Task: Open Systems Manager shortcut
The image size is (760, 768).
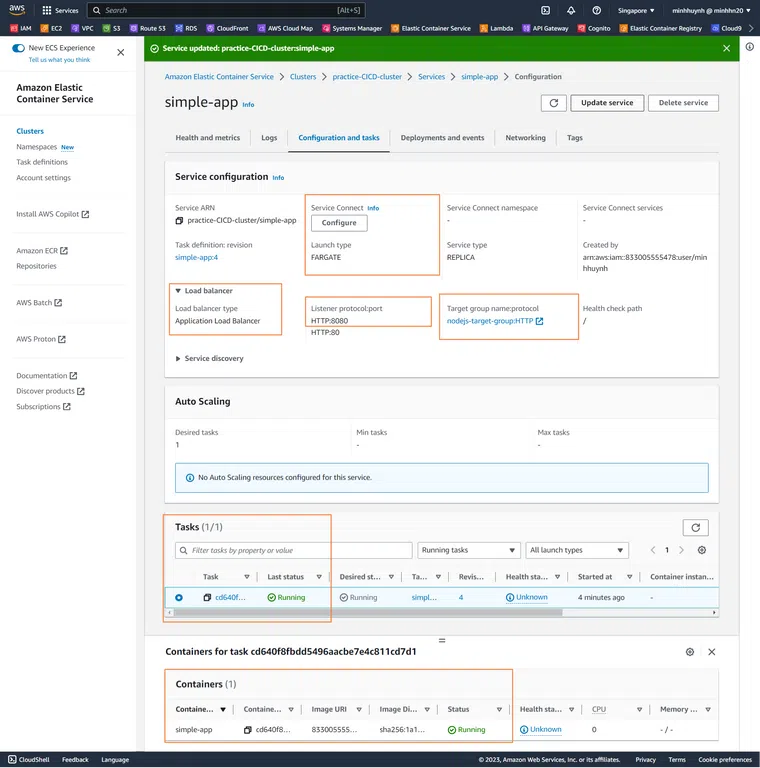Action: [x=352, y=28]
